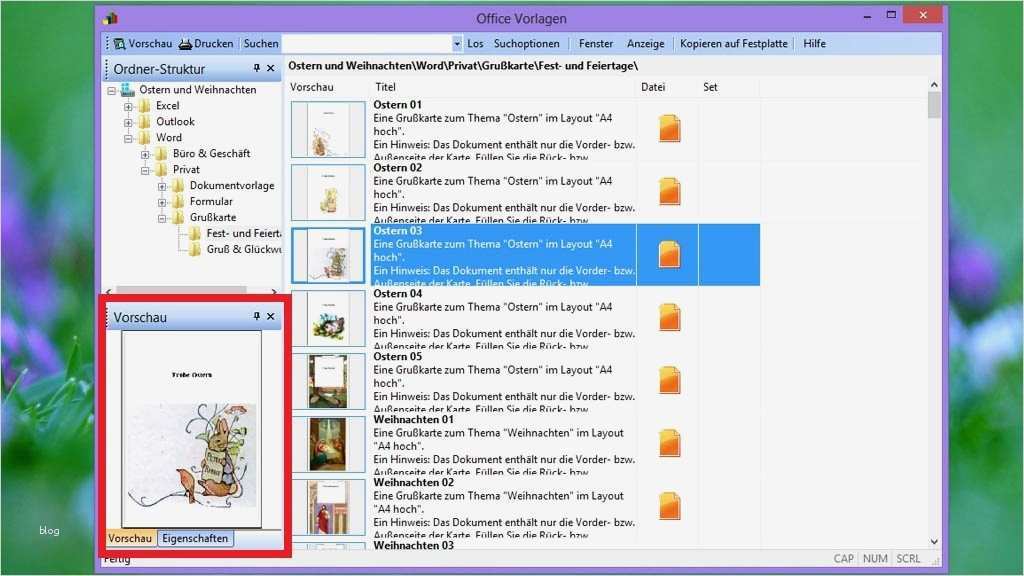Screen dimensions: 1024x576
Task: Click the Ostern 03 file icon
Action: 669,255
